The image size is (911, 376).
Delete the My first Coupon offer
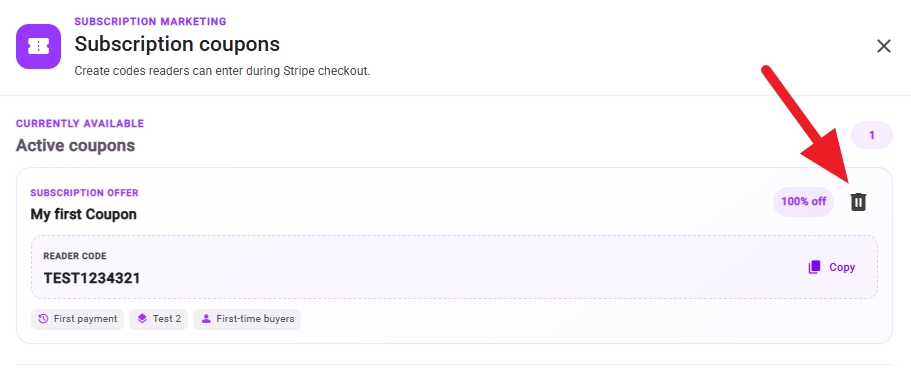[x=858, y=202]
